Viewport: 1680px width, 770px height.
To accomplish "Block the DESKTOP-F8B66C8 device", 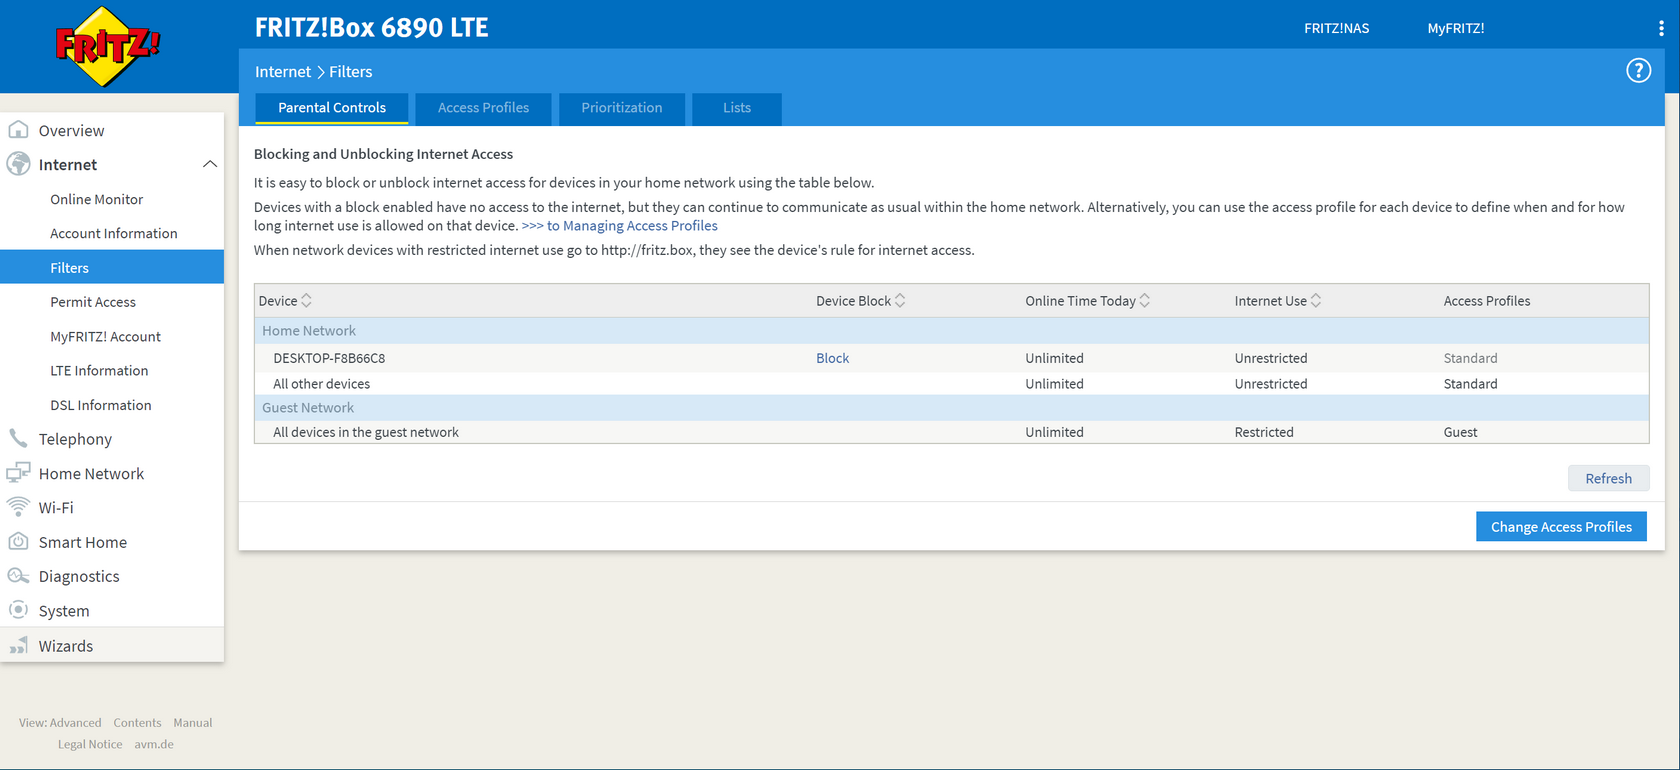I will point(832,358).
